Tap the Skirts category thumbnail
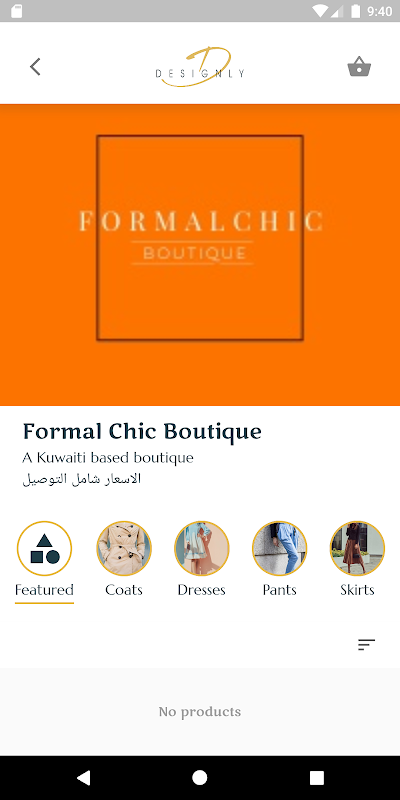This screenshot has width=400, height=800. click(357, 548)
